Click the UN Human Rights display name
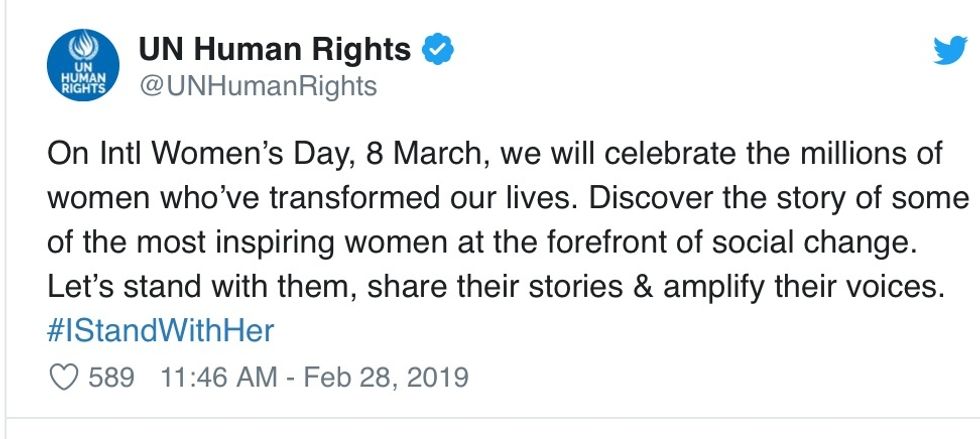This screenshot has width=980, height=439. click(x=274, y=49)
